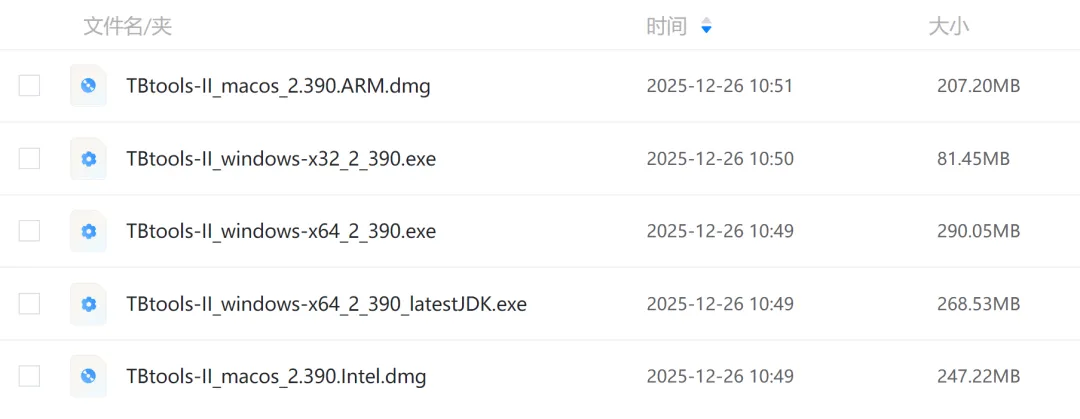
Task: Enable the checkbox for the latestJDK.exe file
Action: (x=30, y=304)
